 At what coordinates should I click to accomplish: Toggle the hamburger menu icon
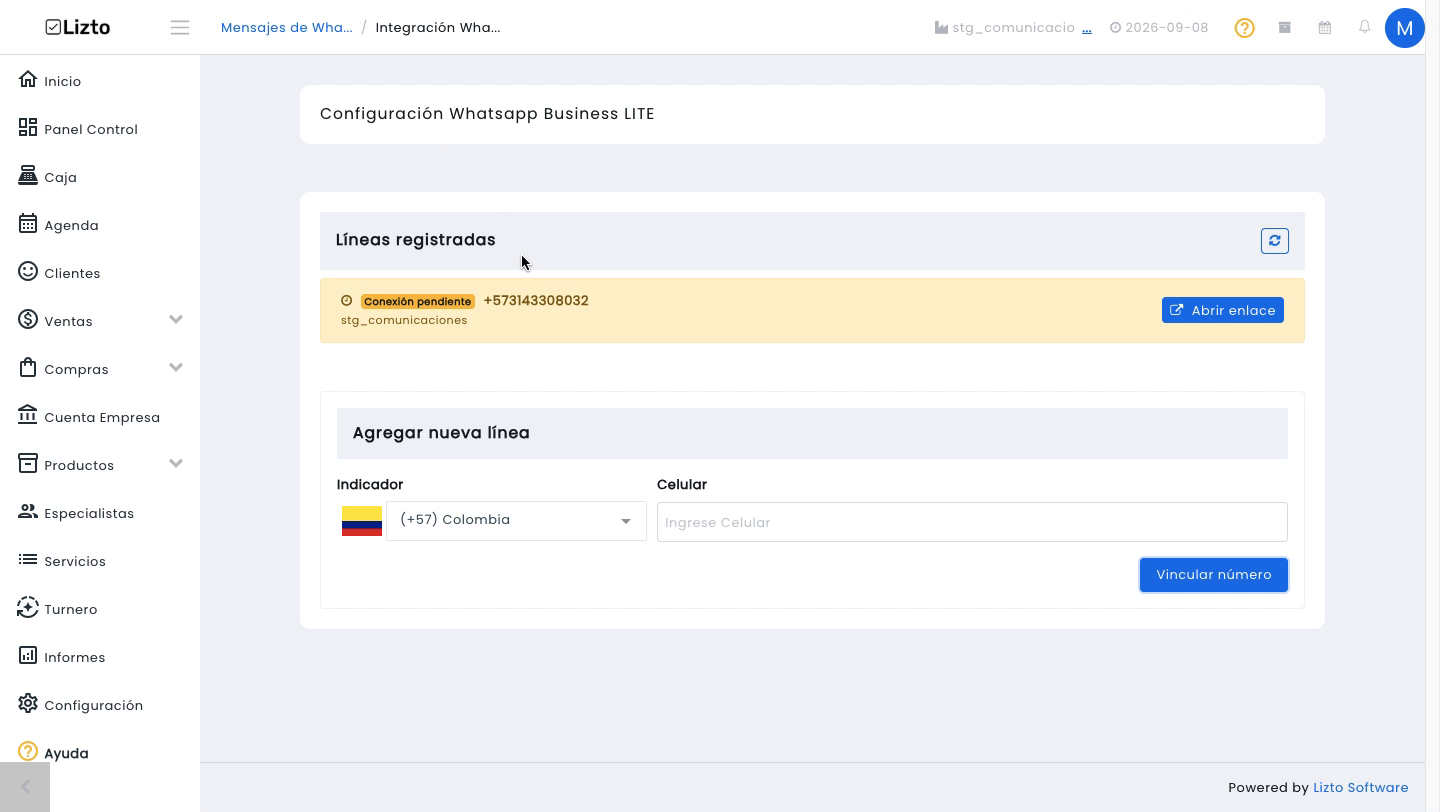pos(180,28)
